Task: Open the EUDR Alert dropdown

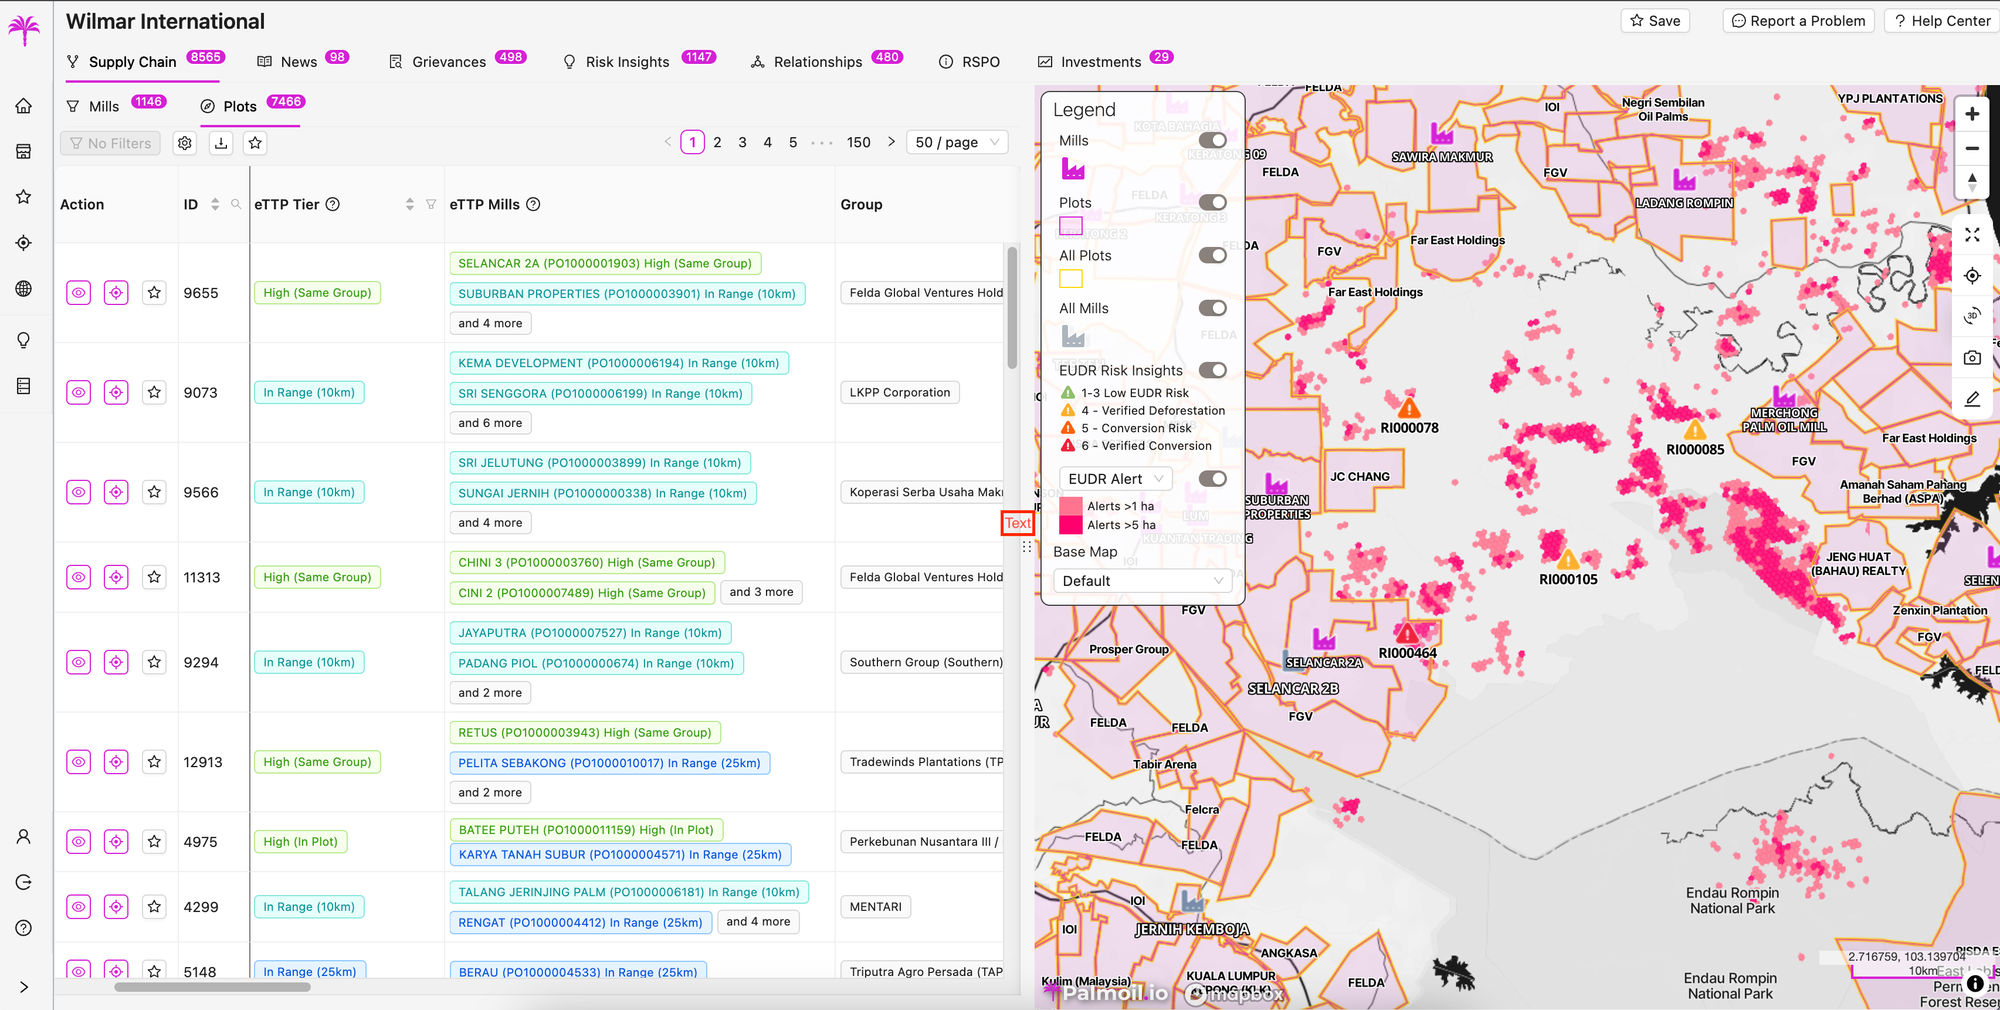Action: pyautogui.click(x=1116, y=479)
